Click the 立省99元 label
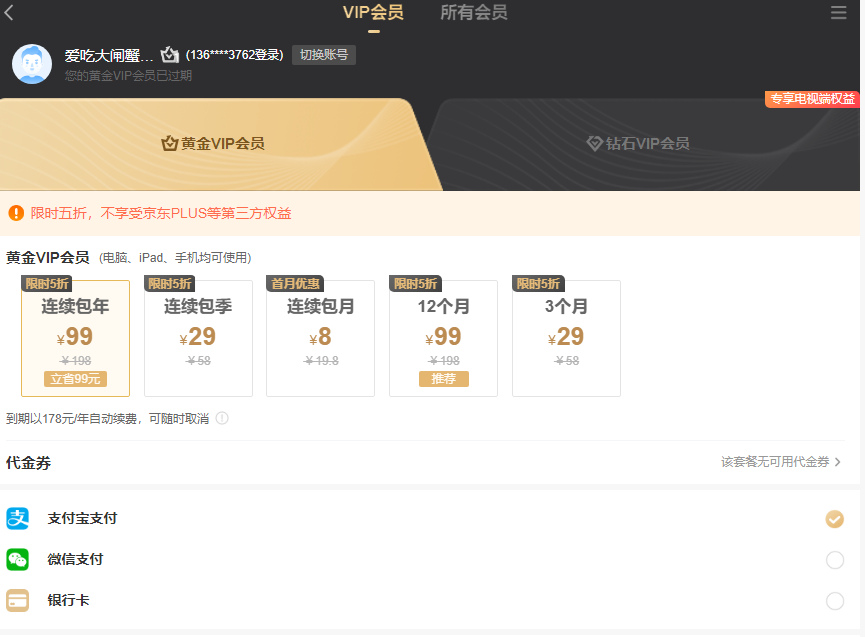 coord(76,379)
